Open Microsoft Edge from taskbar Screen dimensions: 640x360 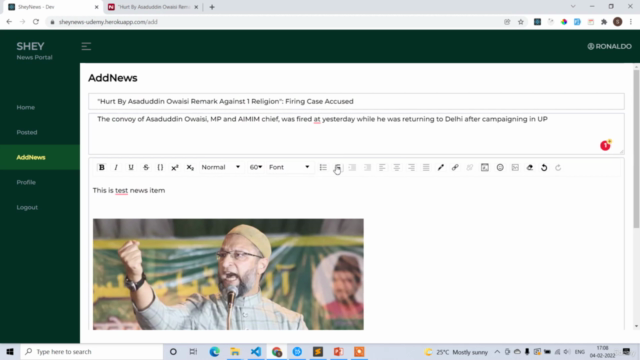tap(214, 351)
